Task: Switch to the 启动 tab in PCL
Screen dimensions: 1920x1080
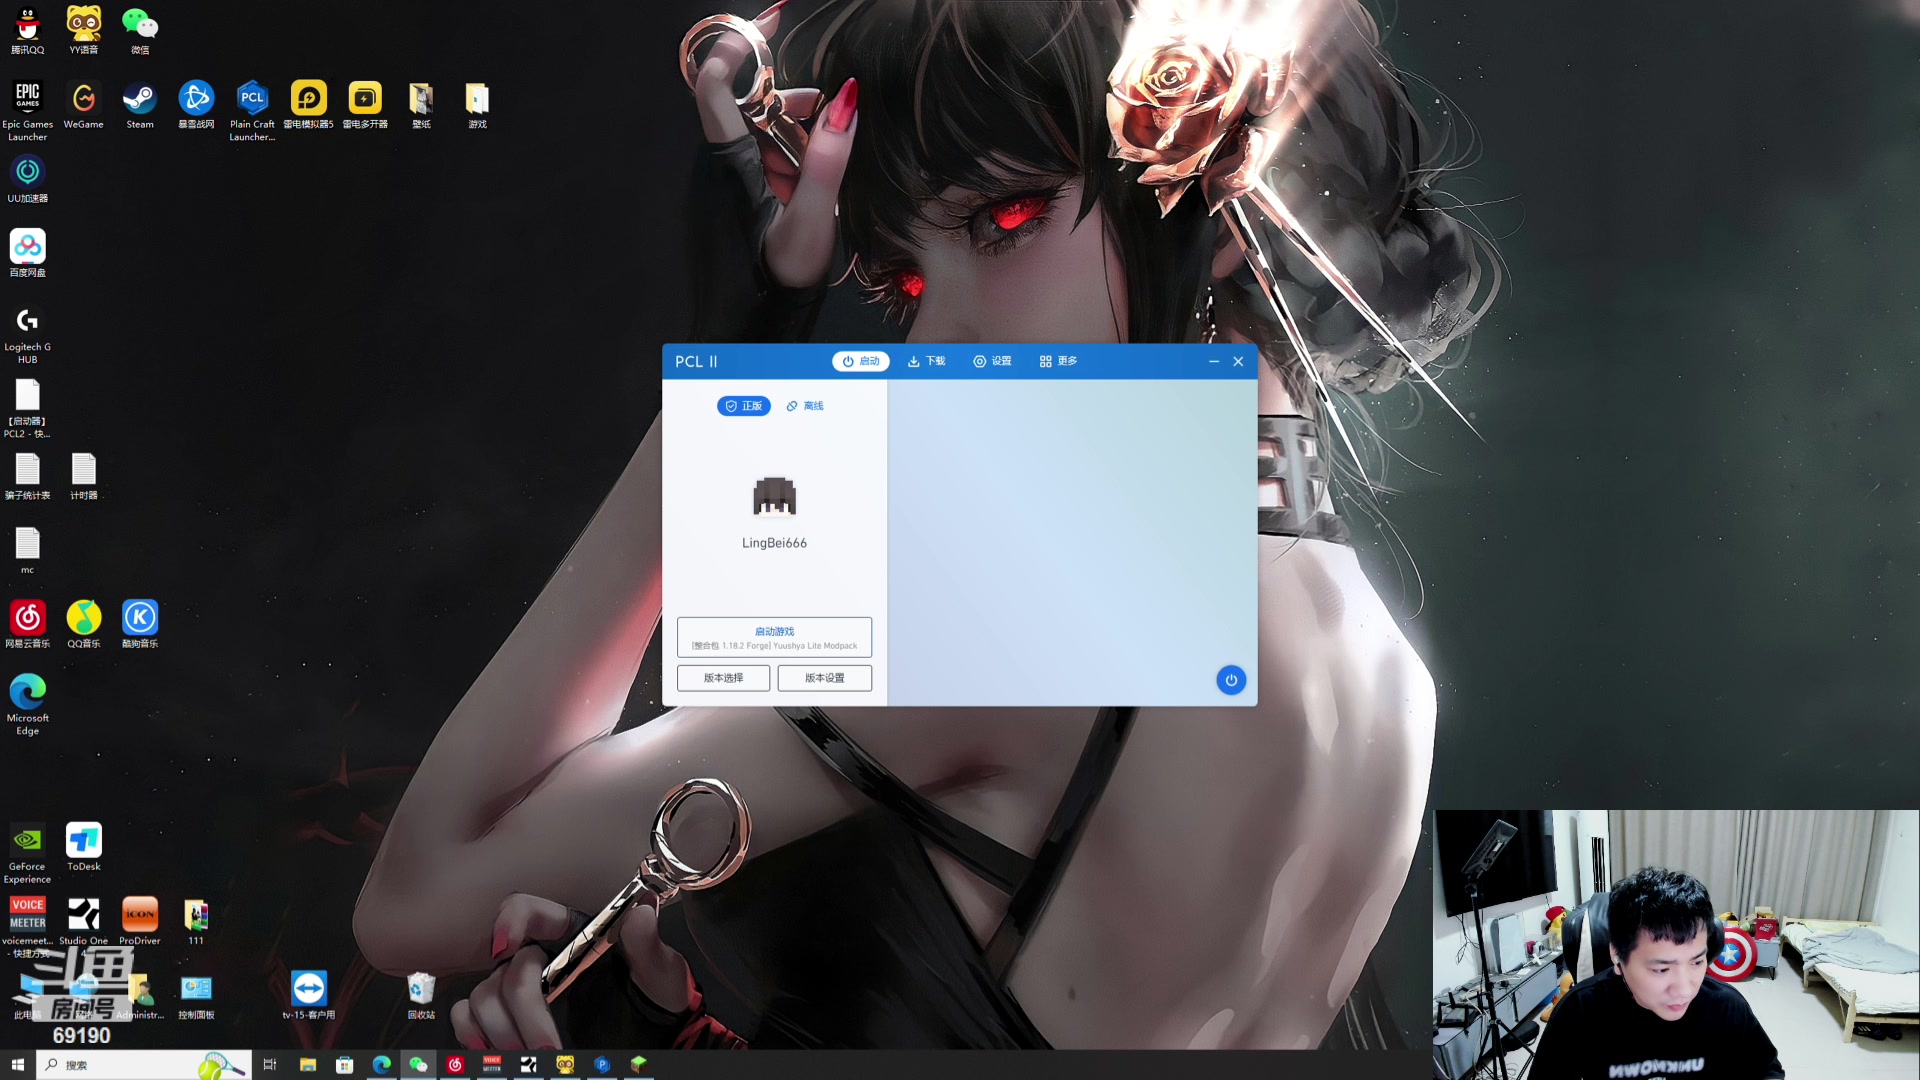Action: (x=860, y=361)
